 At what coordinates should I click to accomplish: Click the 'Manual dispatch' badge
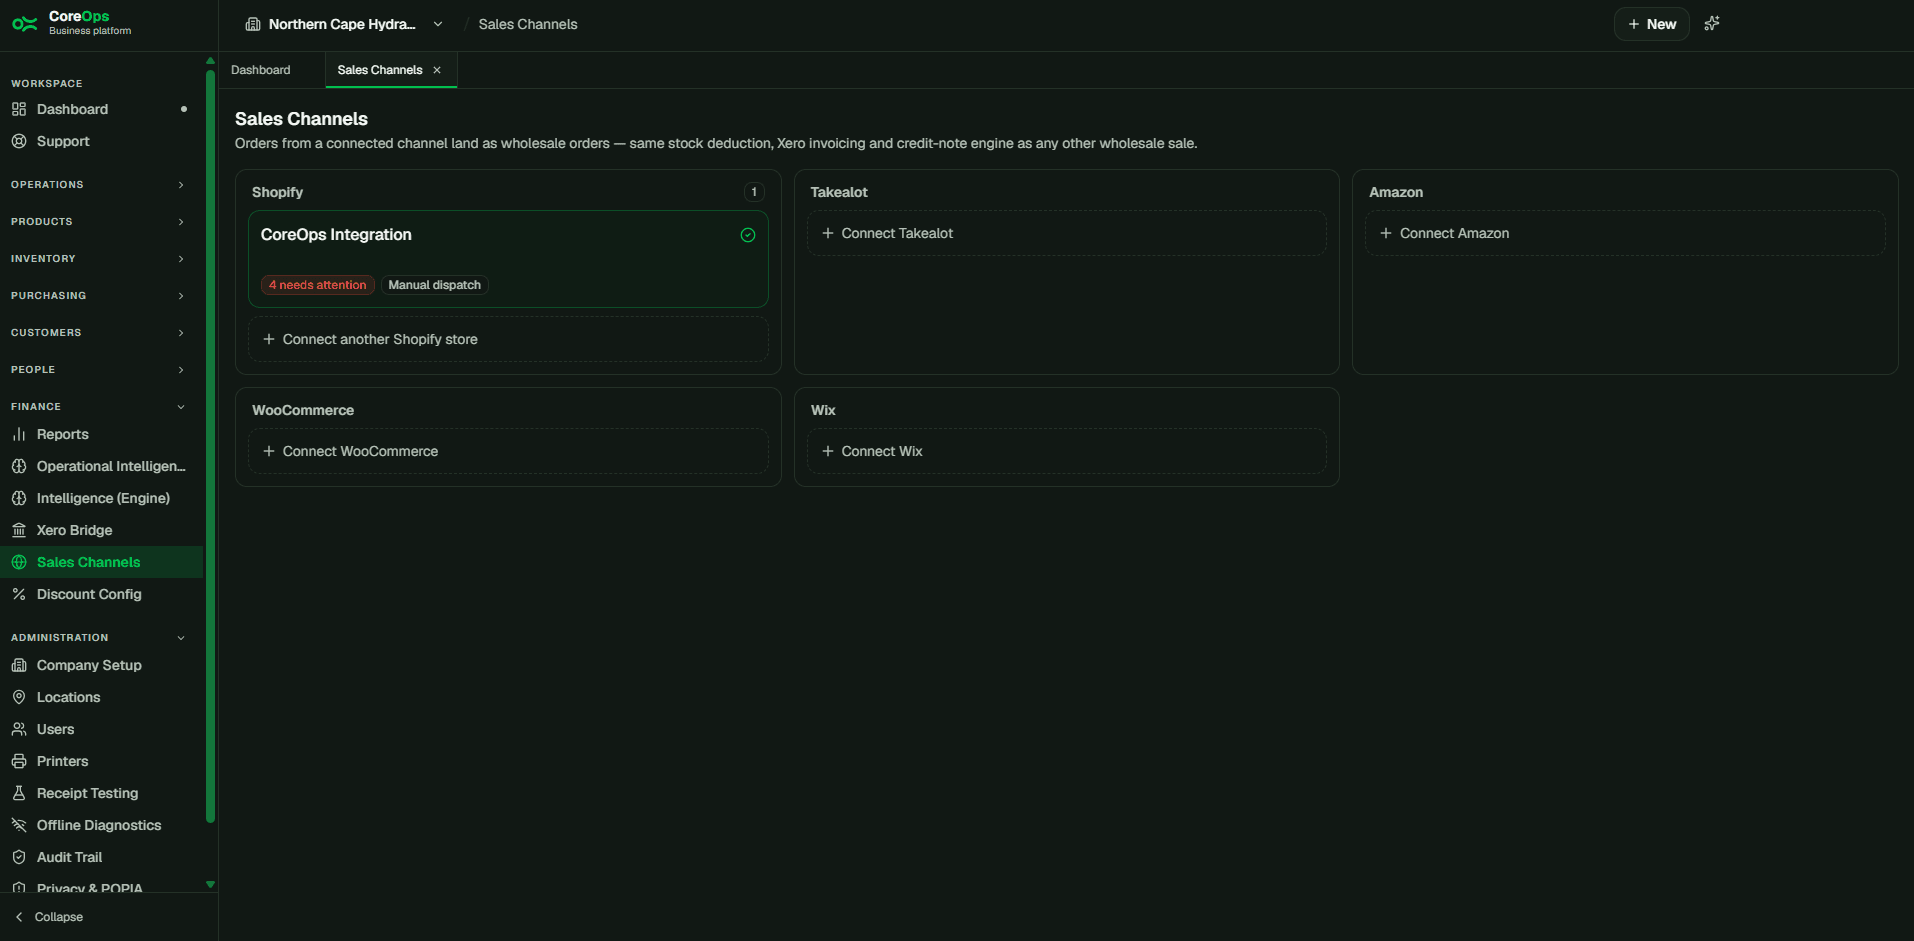(x=435, y=285)
